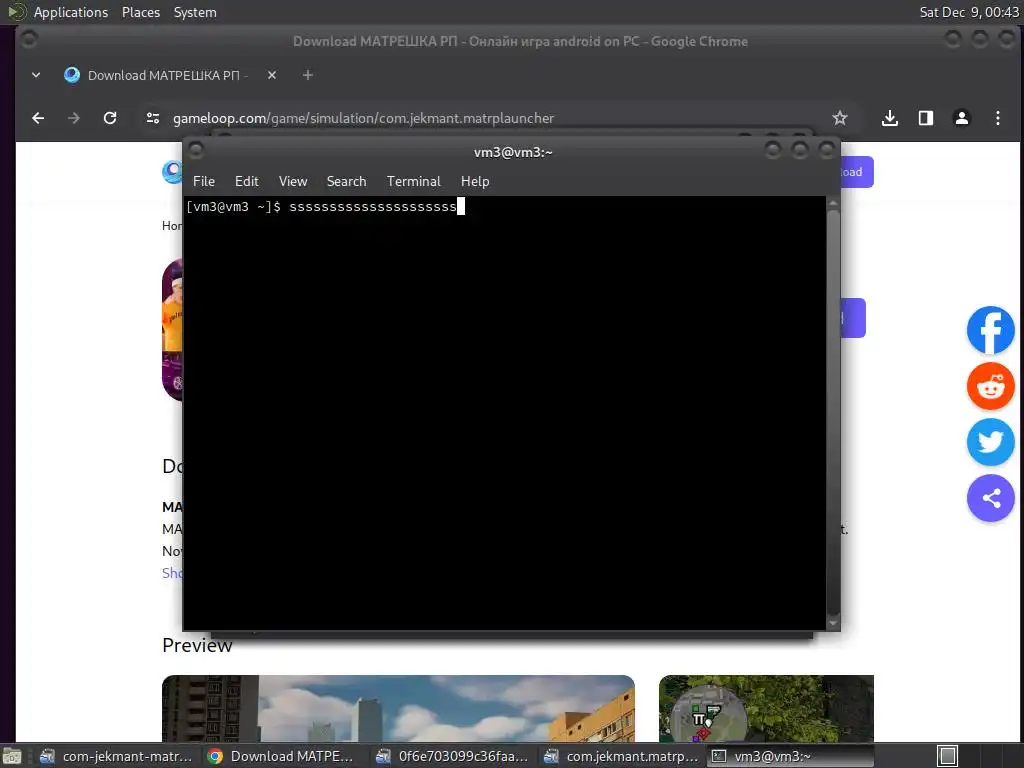Open the terminal Search menu
This screenshot has width=1024, height=768.
[346, 181]
